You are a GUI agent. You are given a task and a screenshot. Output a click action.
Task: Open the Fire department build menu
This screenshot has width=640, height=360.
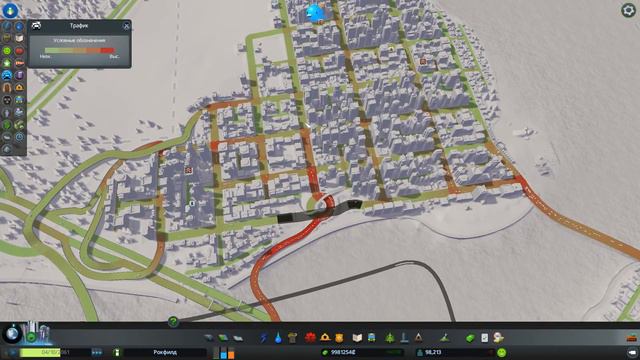pyautogui.click(x=325, y=338)
